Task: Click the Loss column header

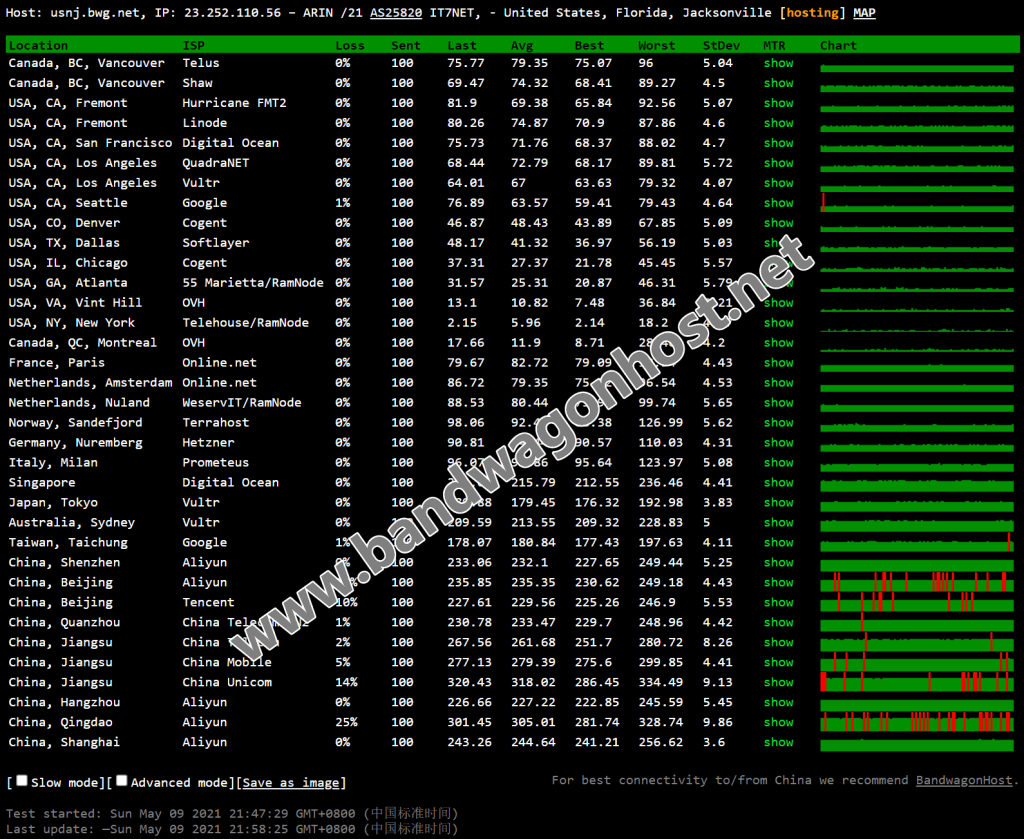Action: pyautogui.click(x=349, y=46)
